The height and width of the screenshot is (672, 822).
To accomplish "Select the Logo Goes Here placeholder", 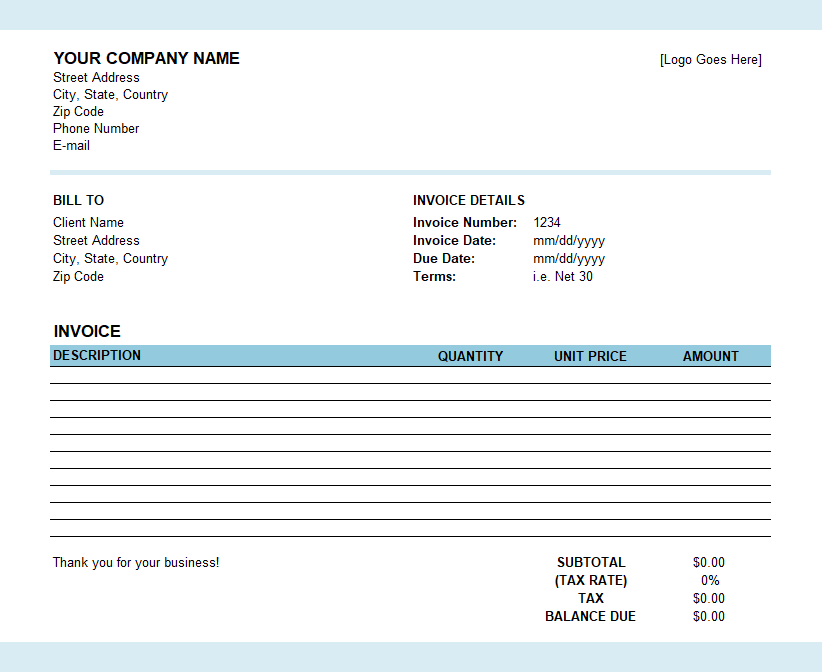I will [710, 60].
